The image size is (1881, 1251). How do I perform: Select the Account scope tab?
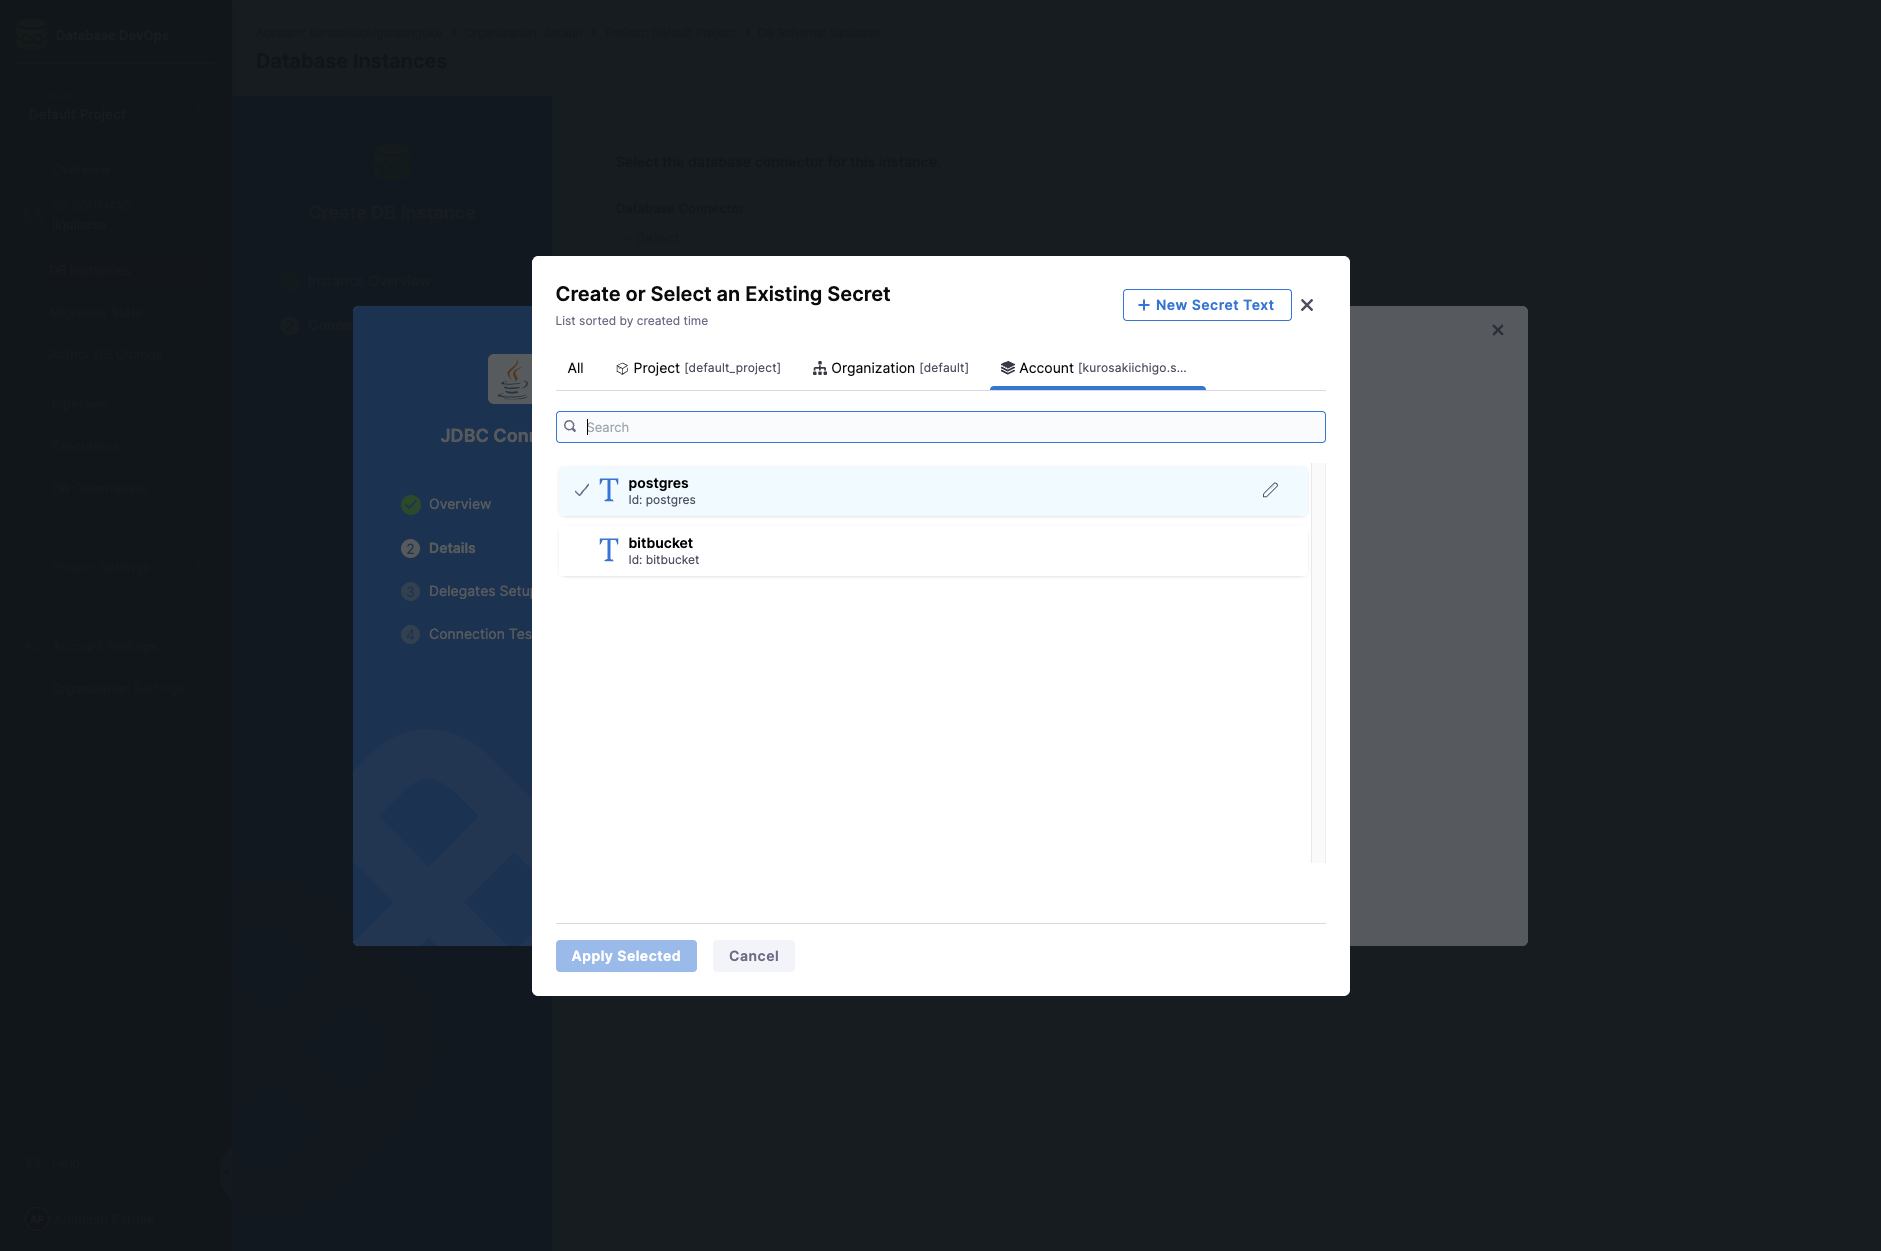point(1097,368)
